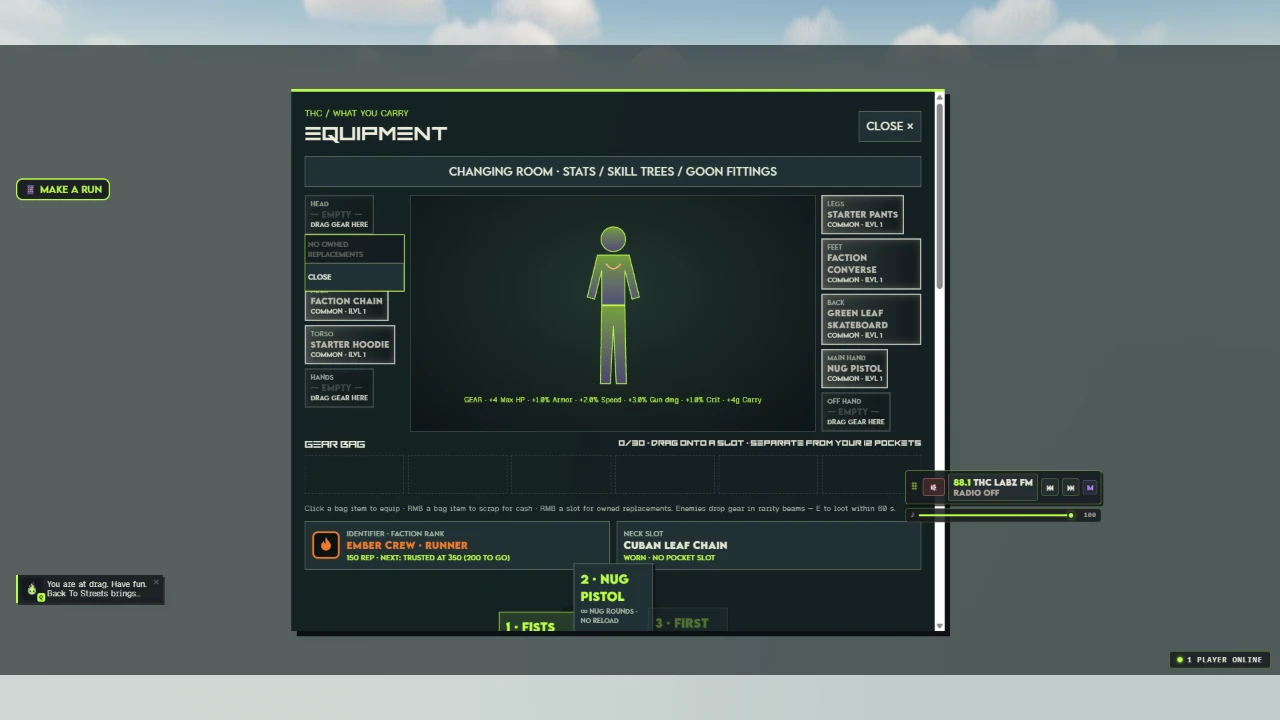1280x720 pixels.
Task: Click the Equipment panel vertical scrollbar
Action: coord(939,195)
